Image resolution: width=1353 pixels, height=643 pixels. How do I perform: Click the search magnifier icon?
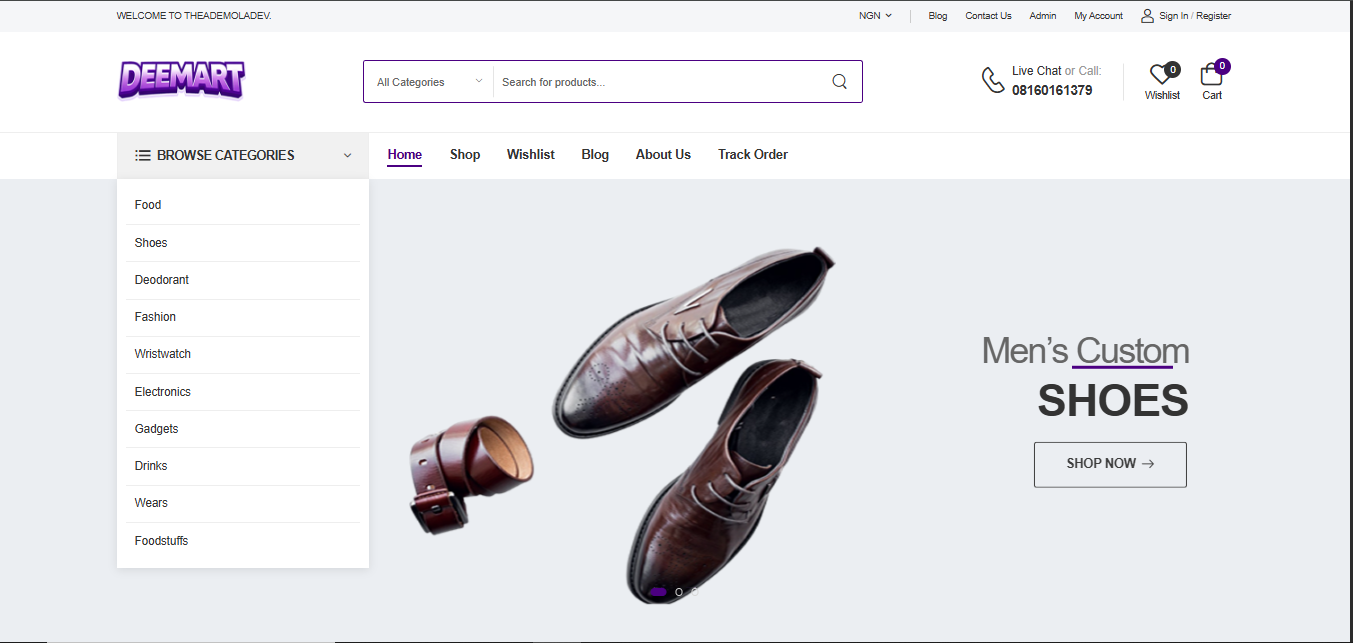(839, 82)
